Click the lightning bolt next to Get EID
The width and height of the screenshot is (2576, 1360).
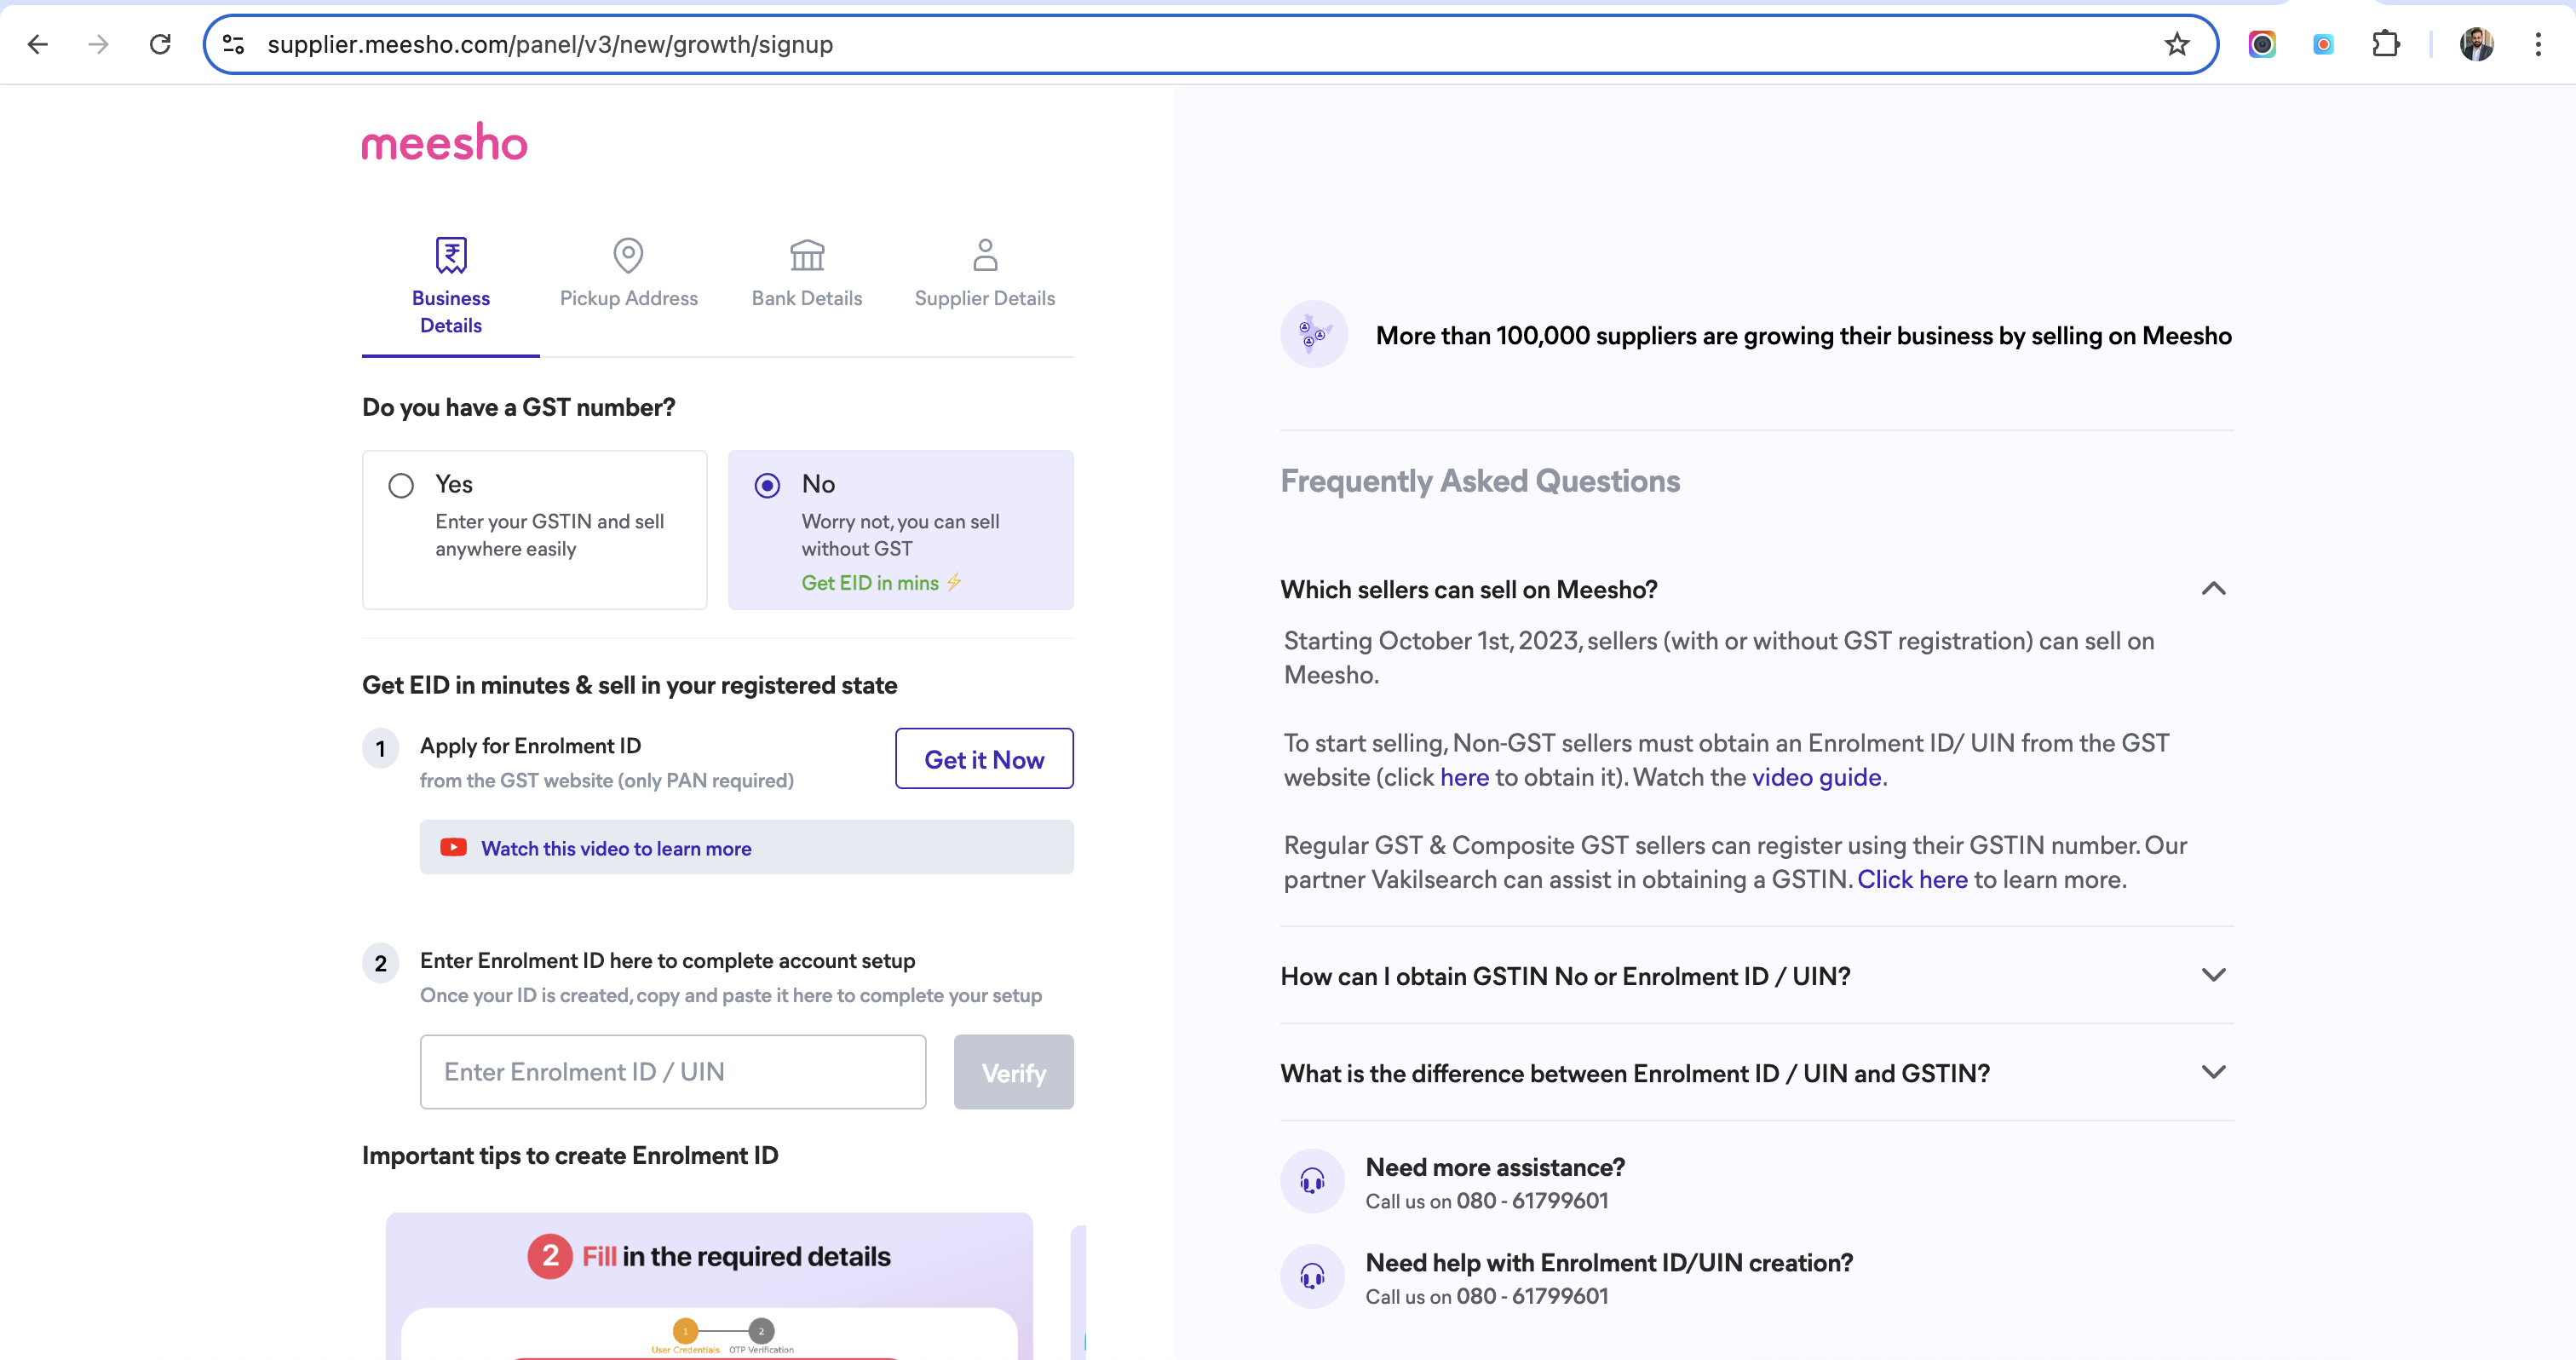pos(954,582)
